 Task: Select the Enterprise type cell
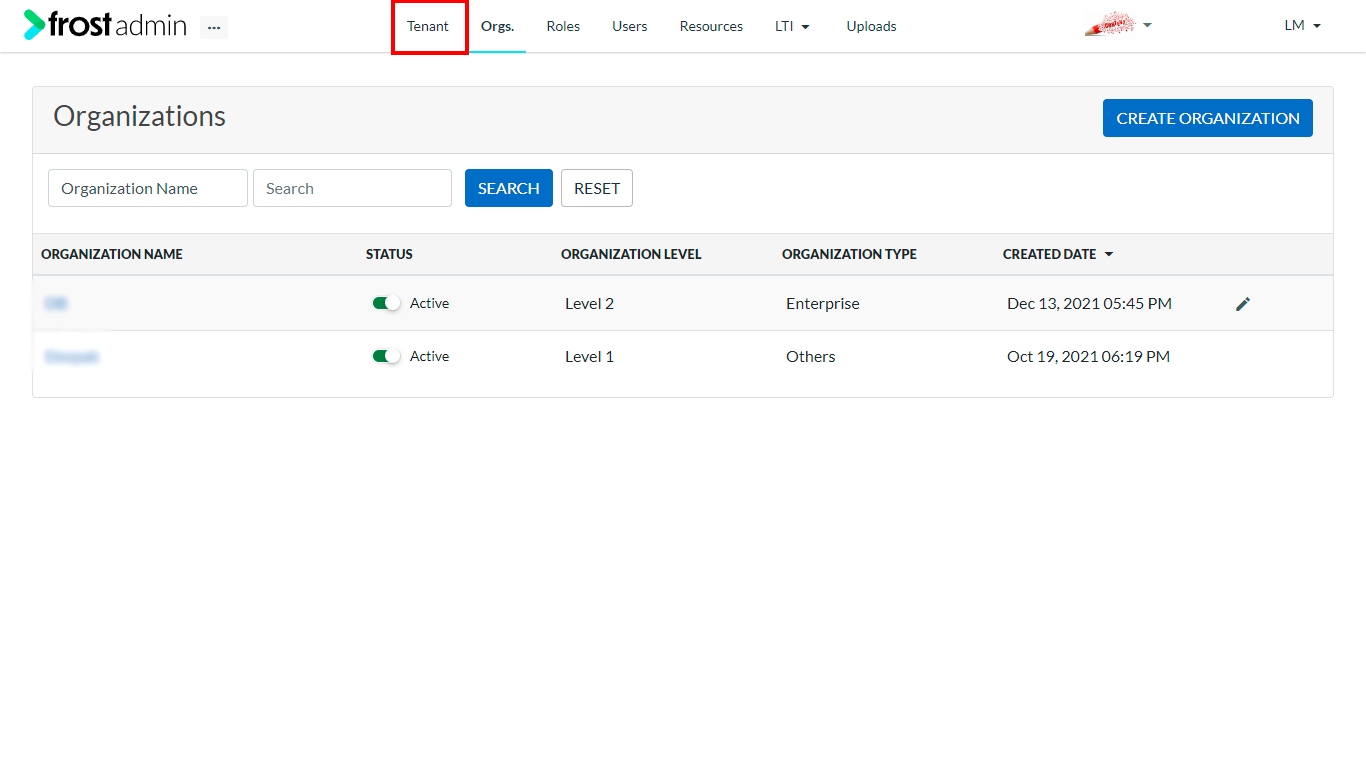point(822,303)
